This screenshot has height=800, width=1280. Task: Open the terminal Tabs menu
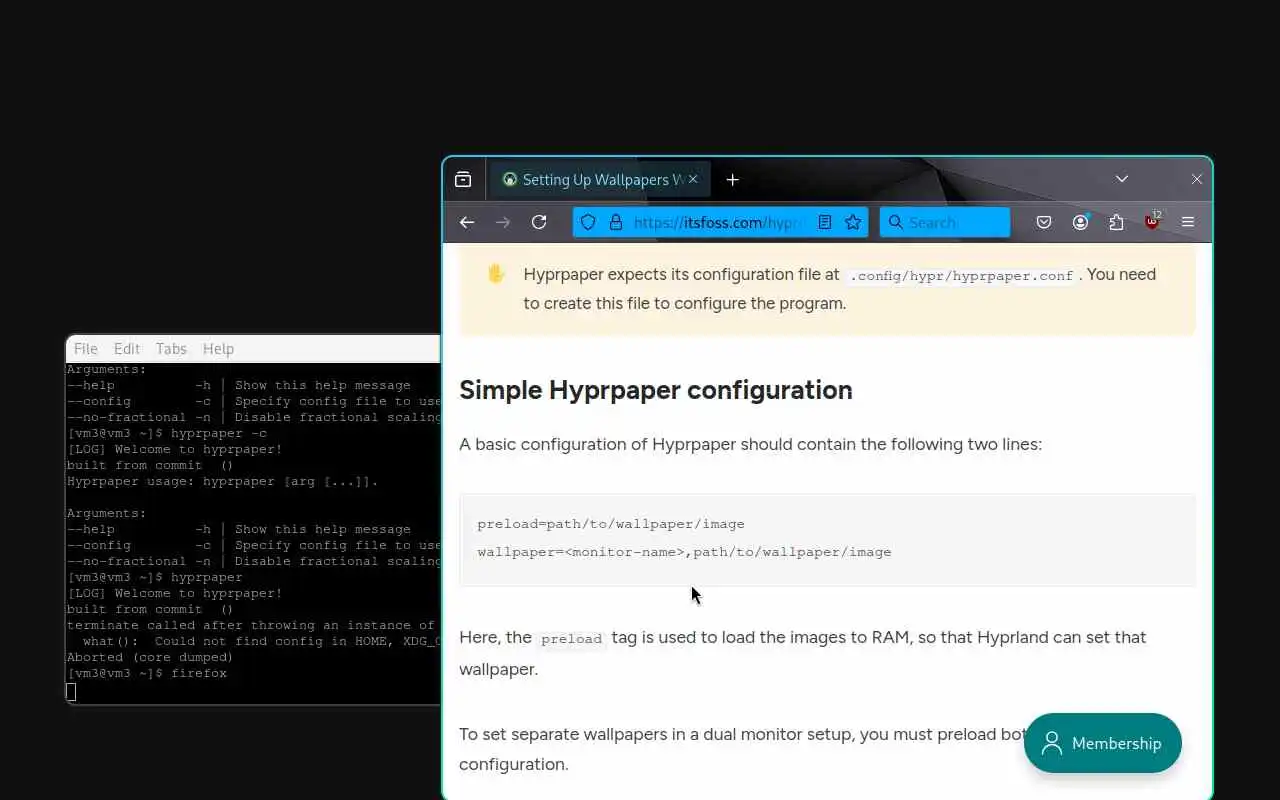(x=171, y=349)
